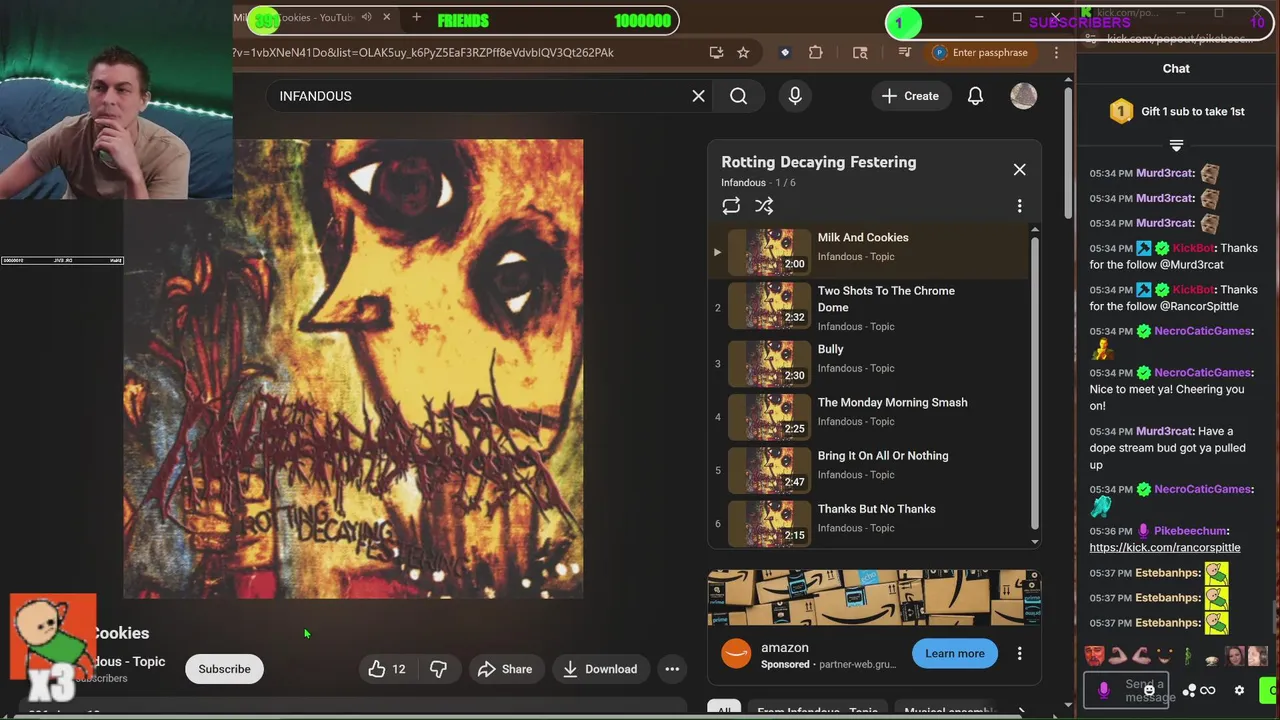Select the Milk And Cookies playlist row
1280x720 pixels.
click(x=868, y=251)
